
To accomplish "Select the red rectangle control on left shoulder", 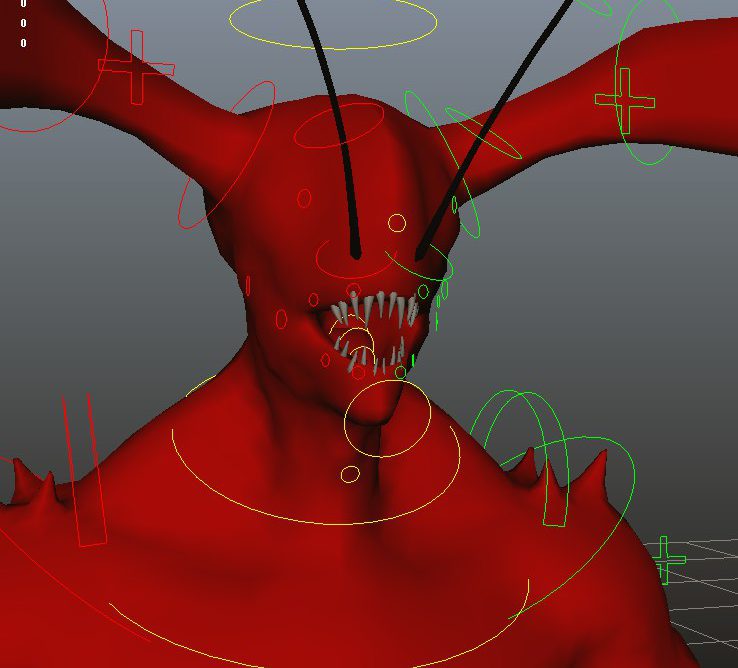I will click(x=84, y=470).
